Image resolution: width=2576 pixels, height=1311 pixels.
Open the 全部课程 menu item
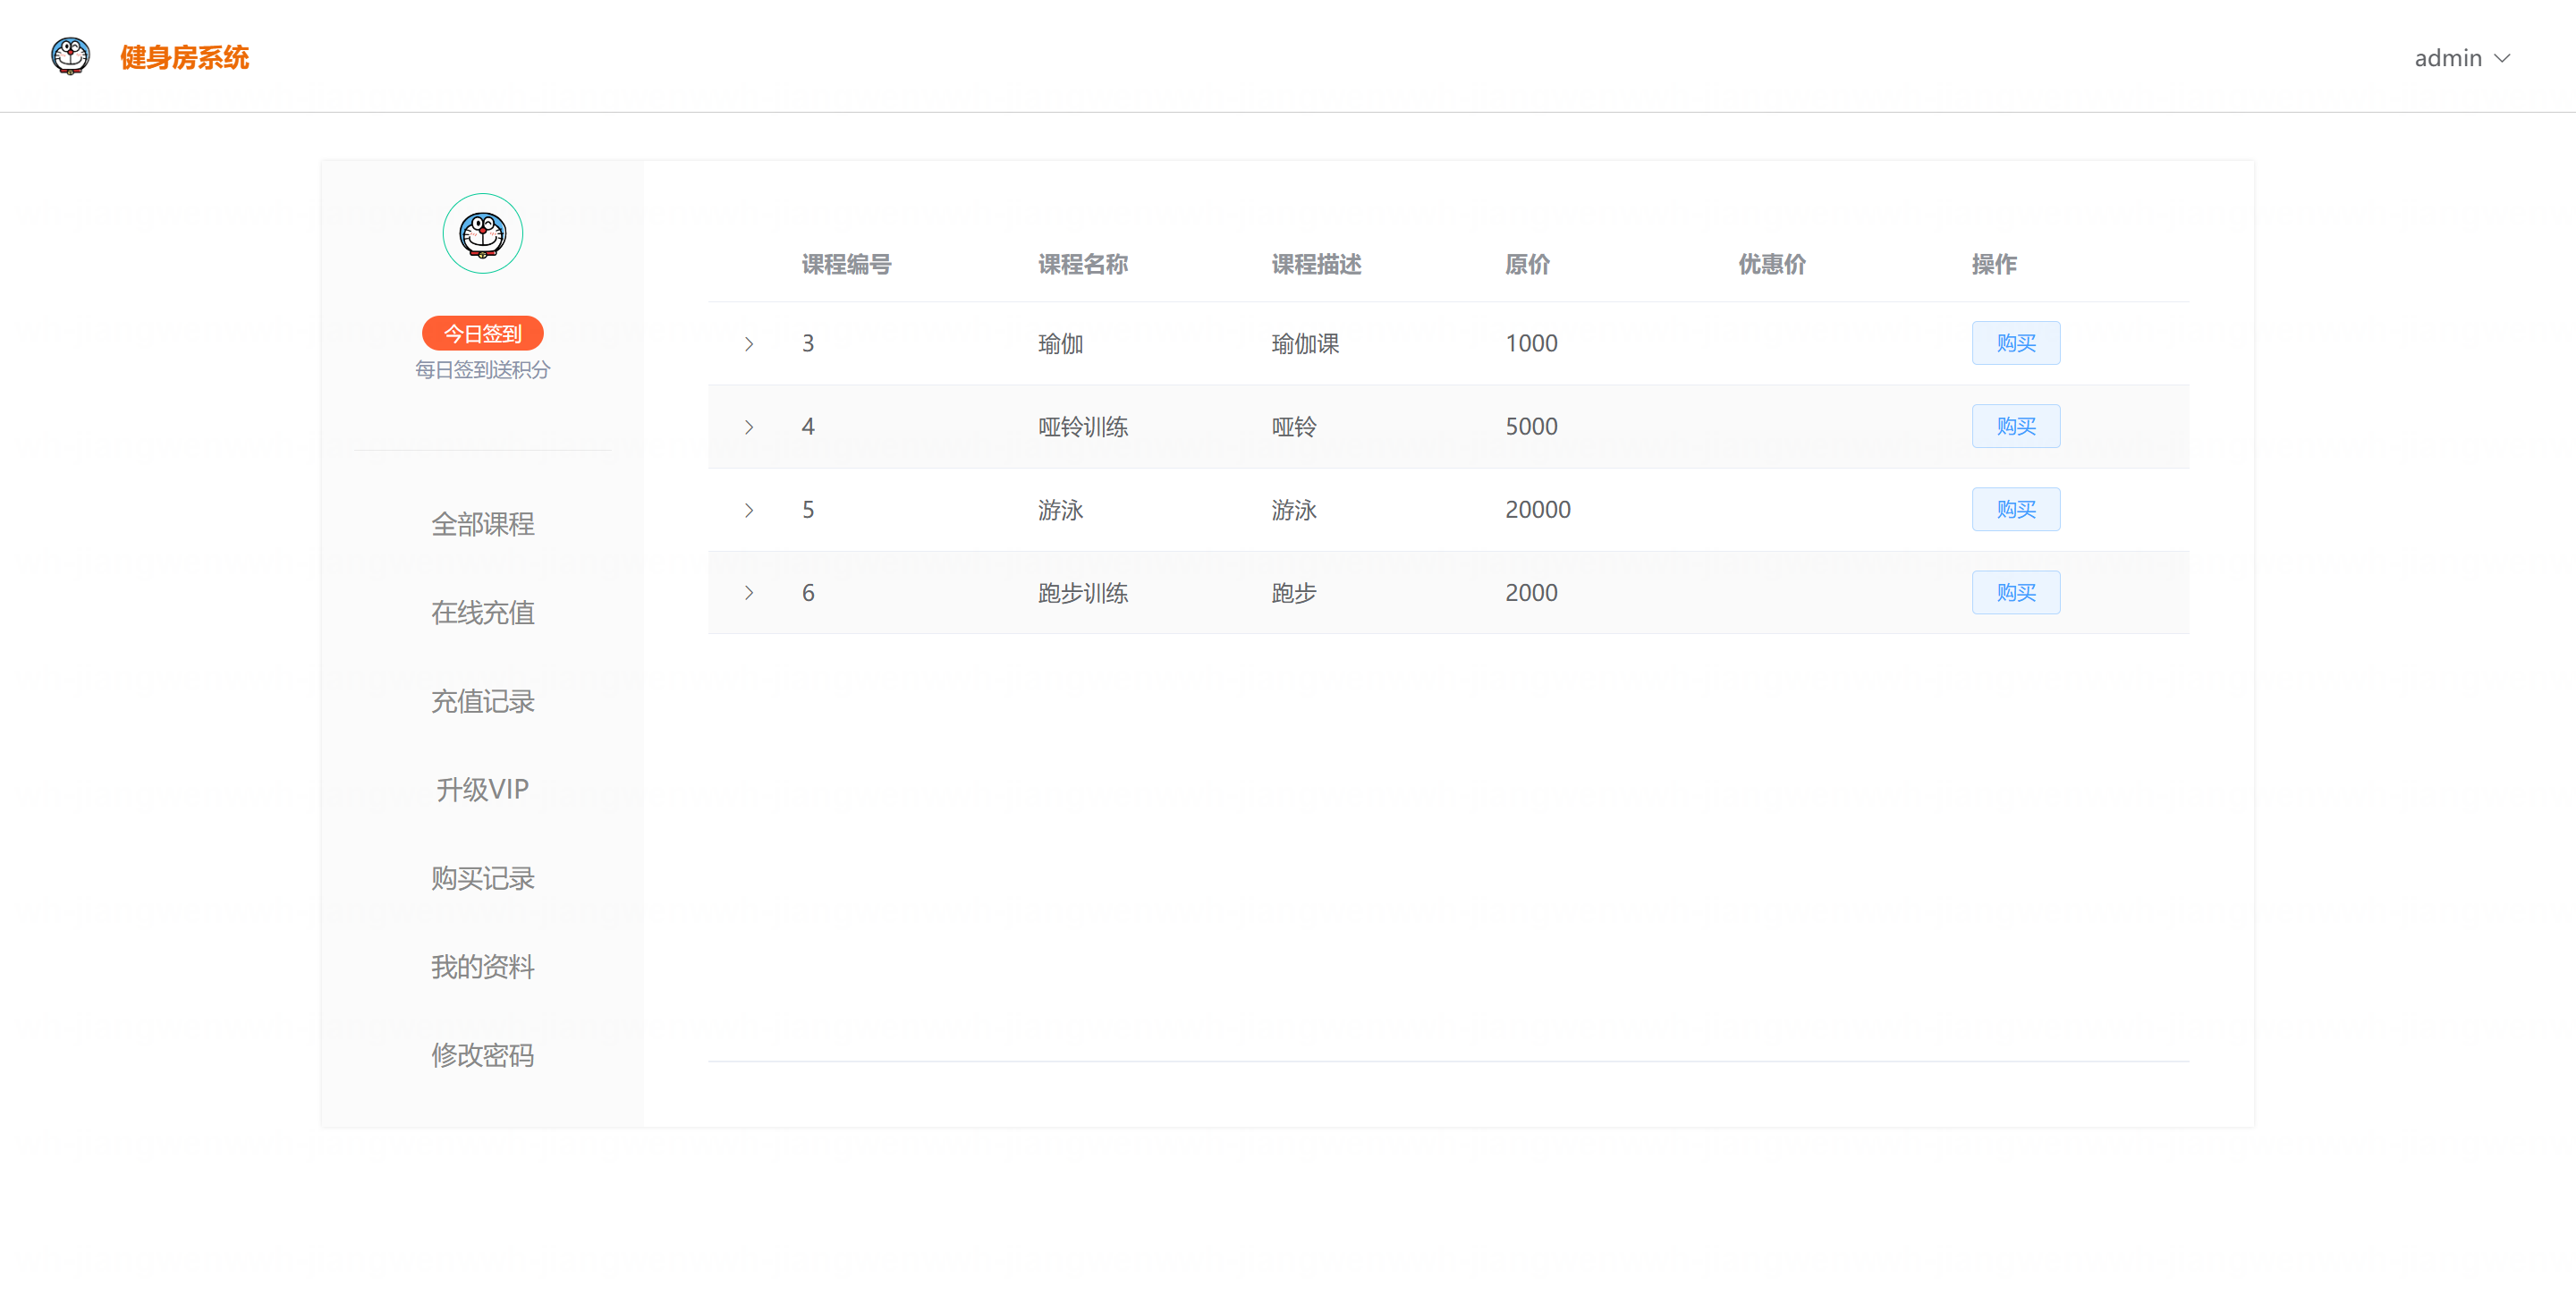[482, 524]
